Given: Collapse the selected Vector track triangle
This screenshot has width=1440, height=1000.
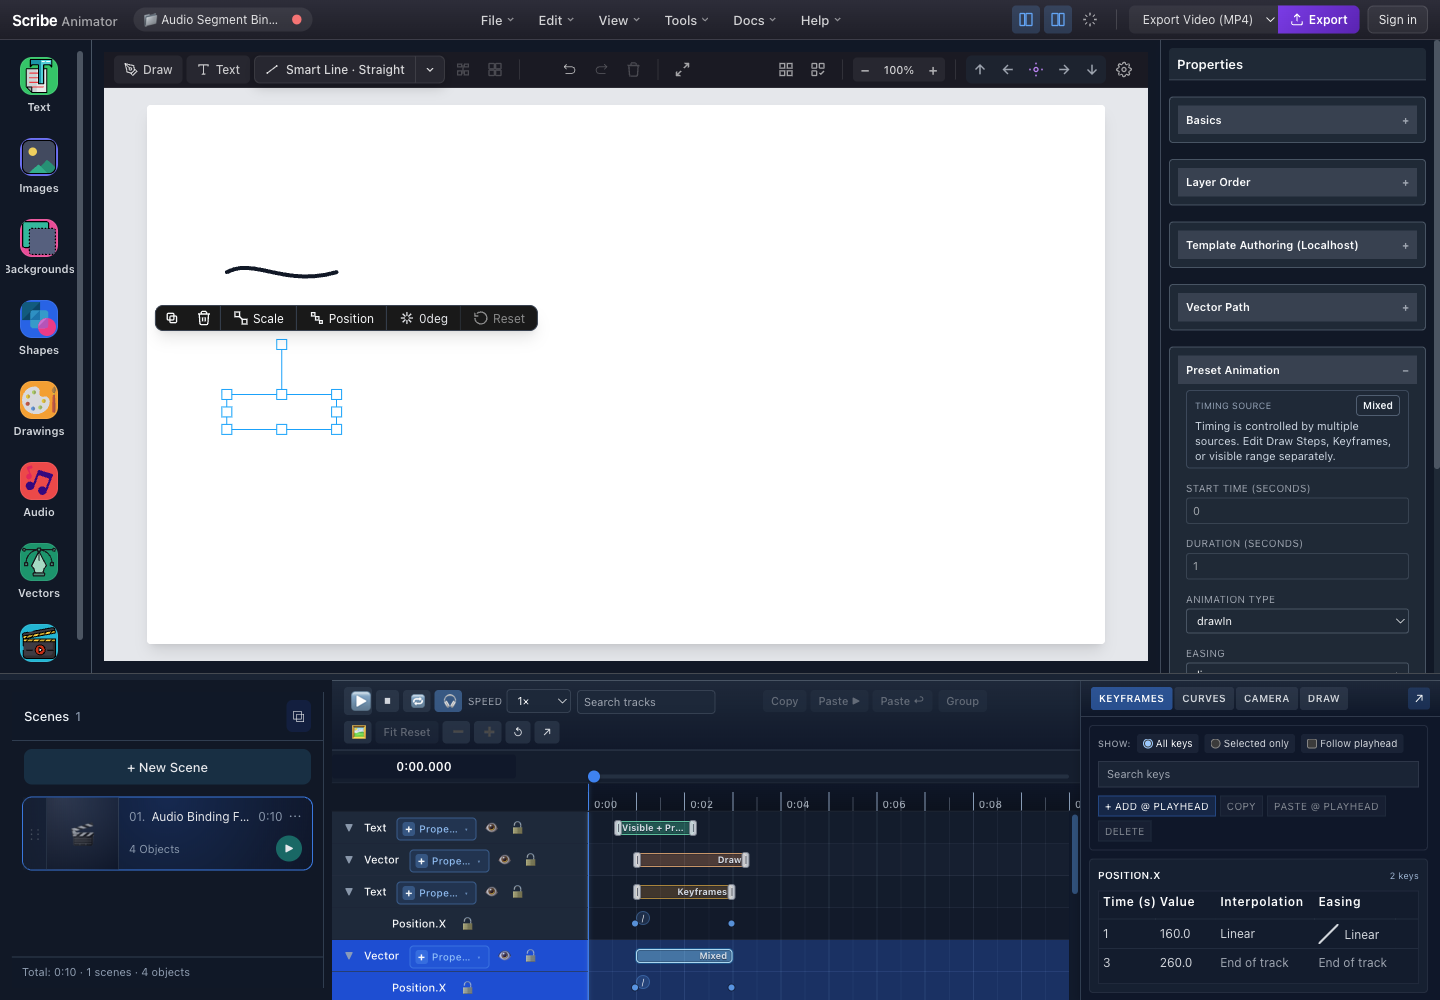Looking at the screenshot, I should [x=349, y=956].
